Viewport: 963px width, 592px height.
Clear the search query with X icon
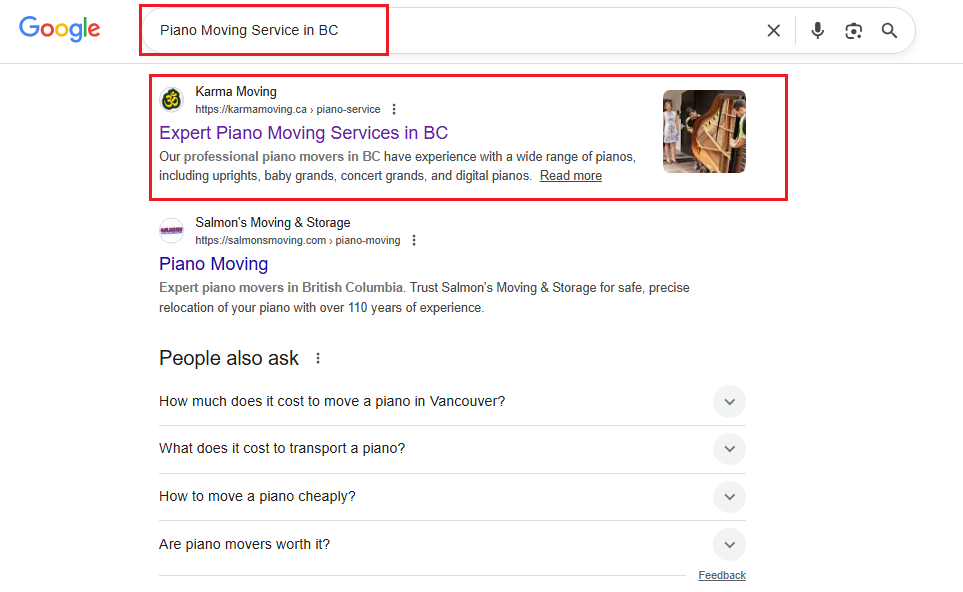point(773,31)
